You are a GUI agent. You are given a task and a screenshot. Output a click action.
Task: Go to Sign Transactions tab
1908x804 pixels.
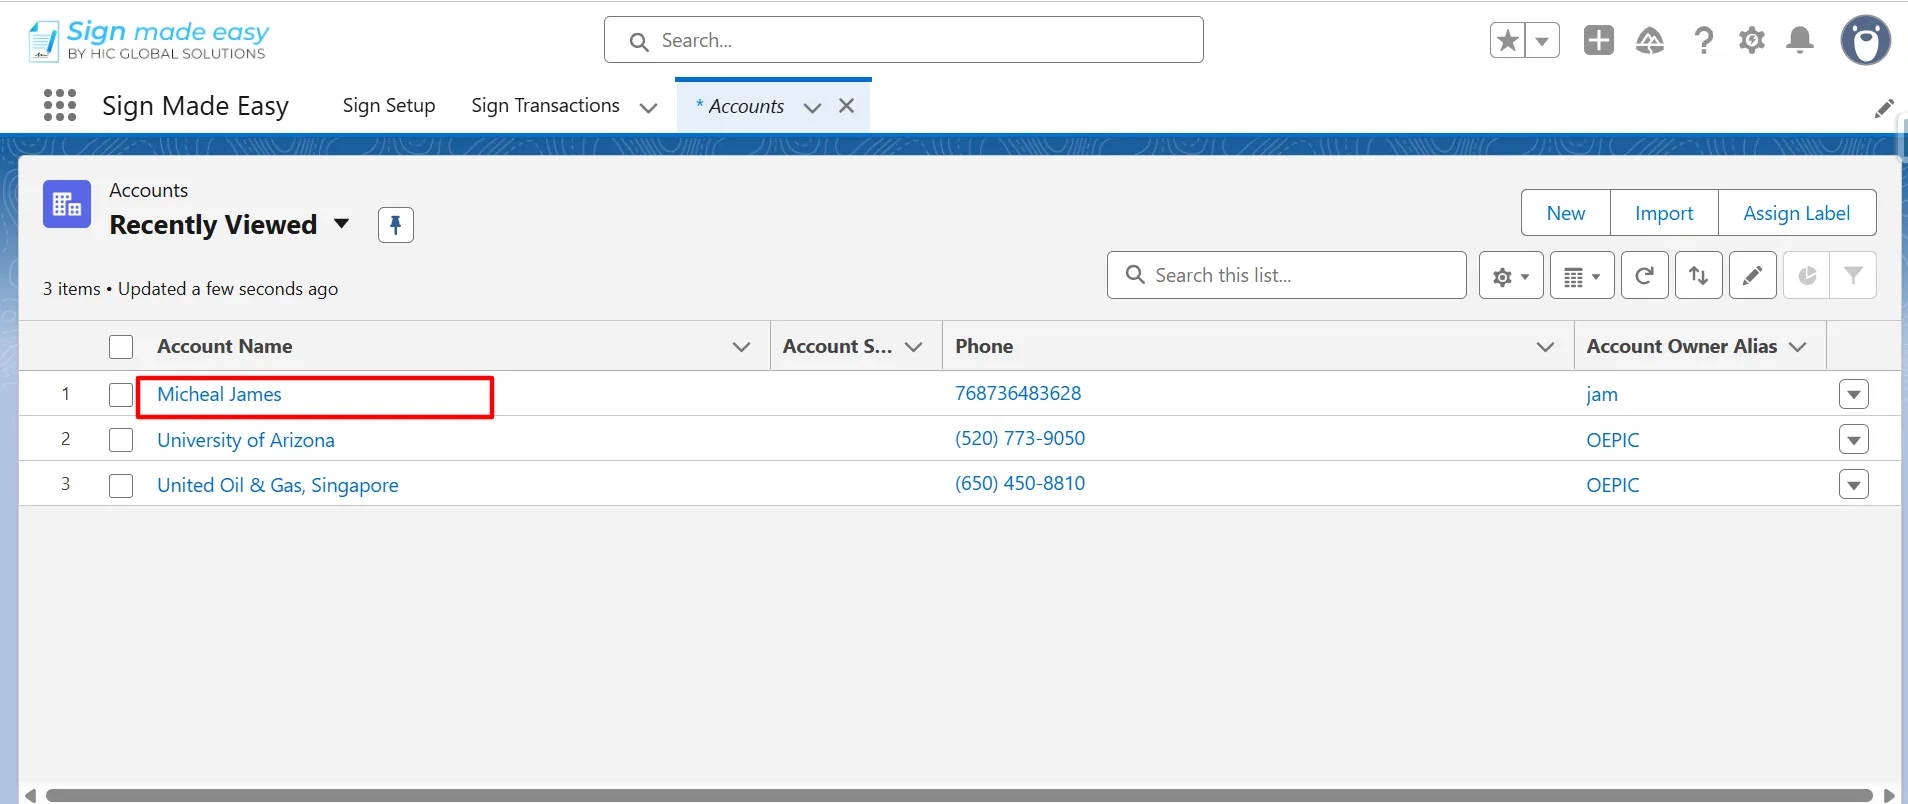(545, 106)
